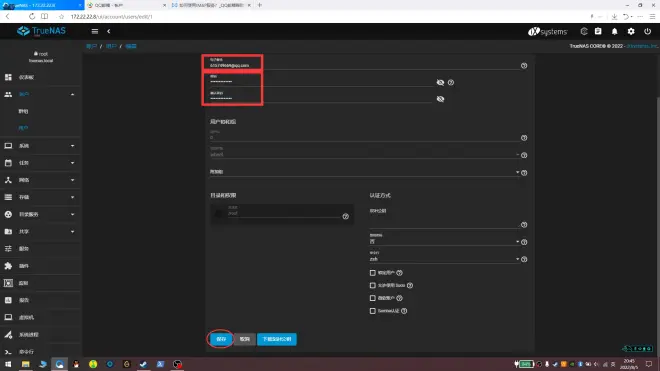660x371 pixels.
Task: Open help for the zsh shell dropdown
Action: [x=524, y=259]
